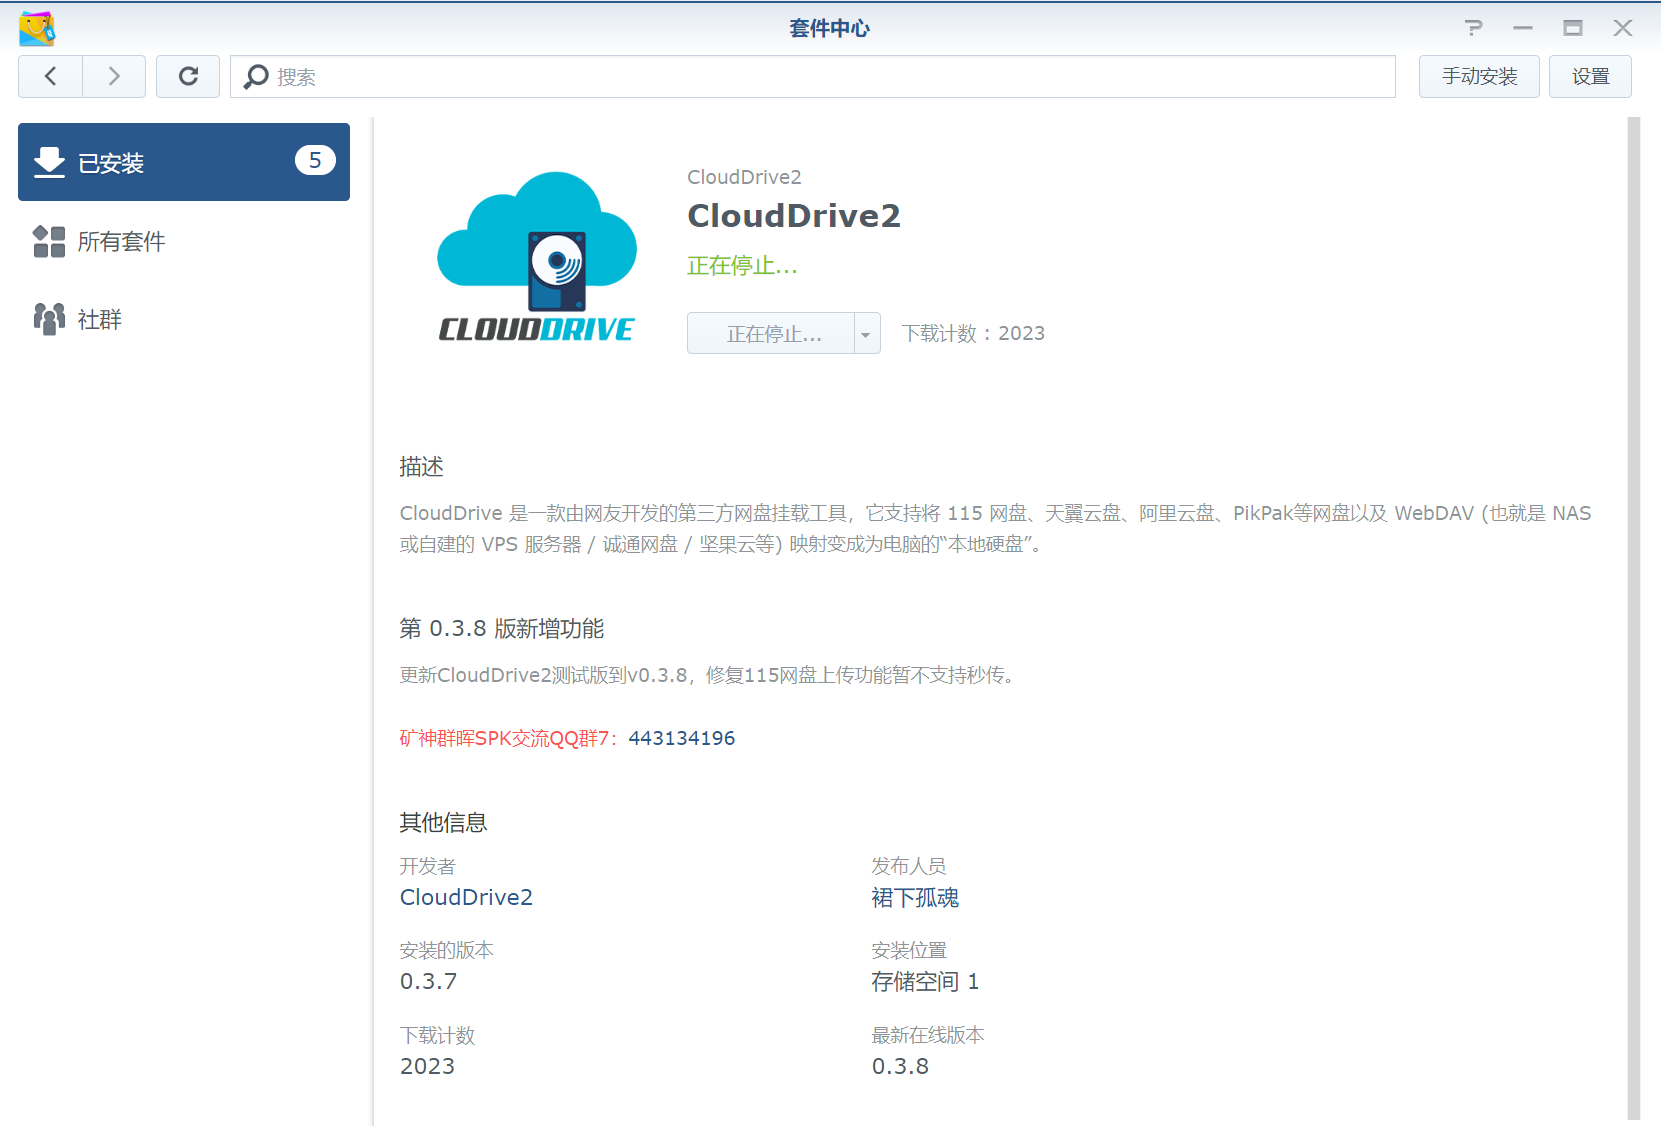The width and height of the screenshot is (1661, 1126).
Task: Click the download count value 2023 under 下载计数
Action: [427, 1066]
